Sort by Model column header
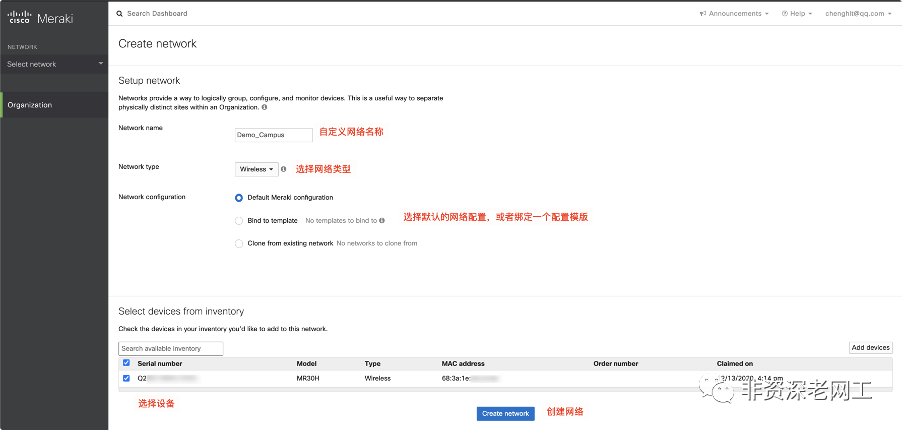 tap(307, 364)
